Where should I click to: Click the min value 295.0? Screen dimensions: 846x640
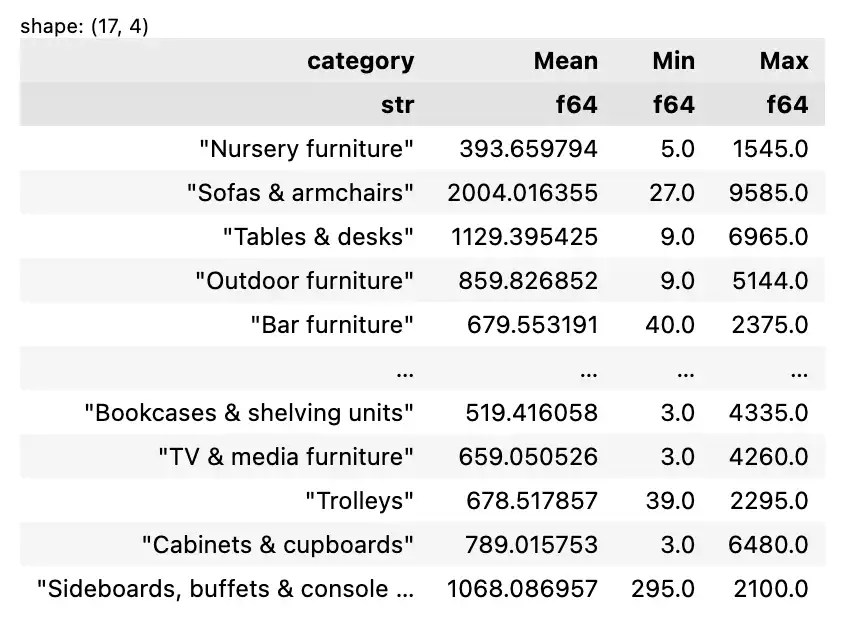pyautogui.click(x=663, y=589)
